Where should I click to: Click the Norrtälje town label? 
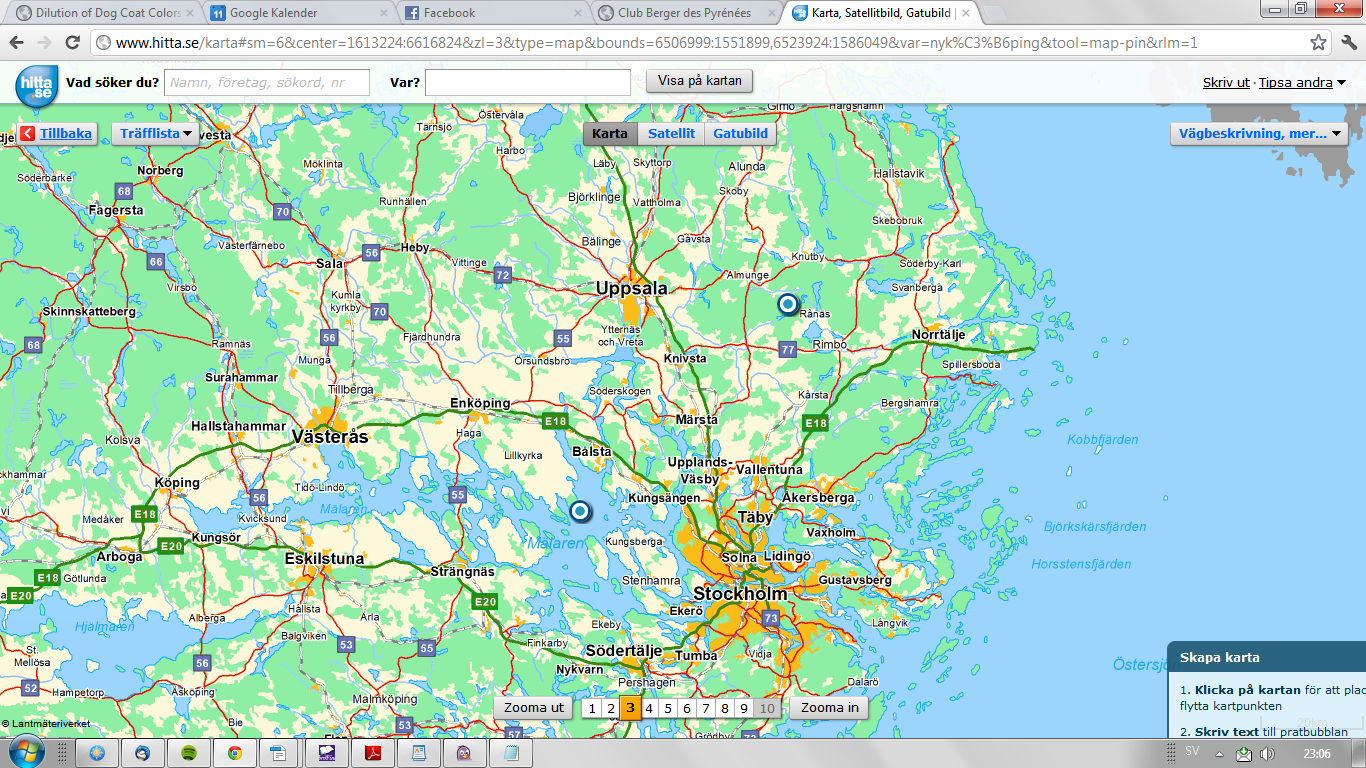pos(938,335)
